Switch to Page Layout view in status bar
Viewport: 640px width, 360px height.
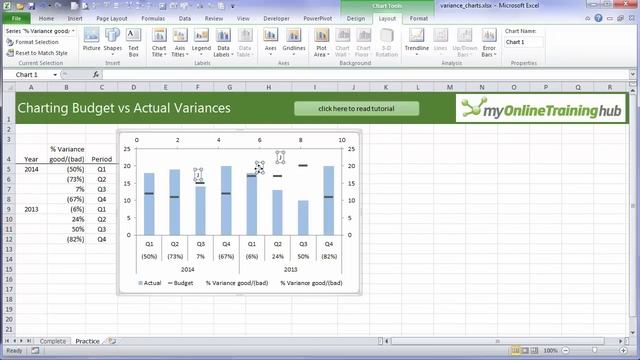pos(525,350)
